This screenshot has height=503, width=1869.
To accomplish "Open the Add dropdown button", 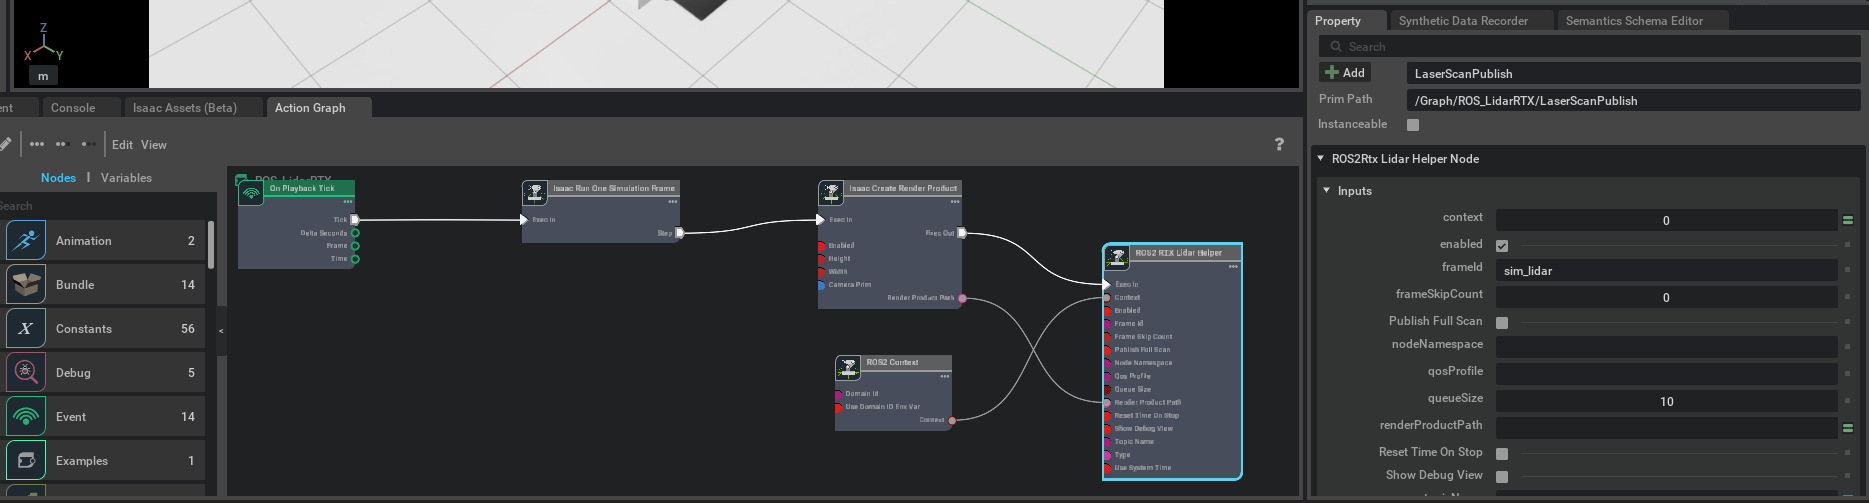I will (x=1345, y=73).
